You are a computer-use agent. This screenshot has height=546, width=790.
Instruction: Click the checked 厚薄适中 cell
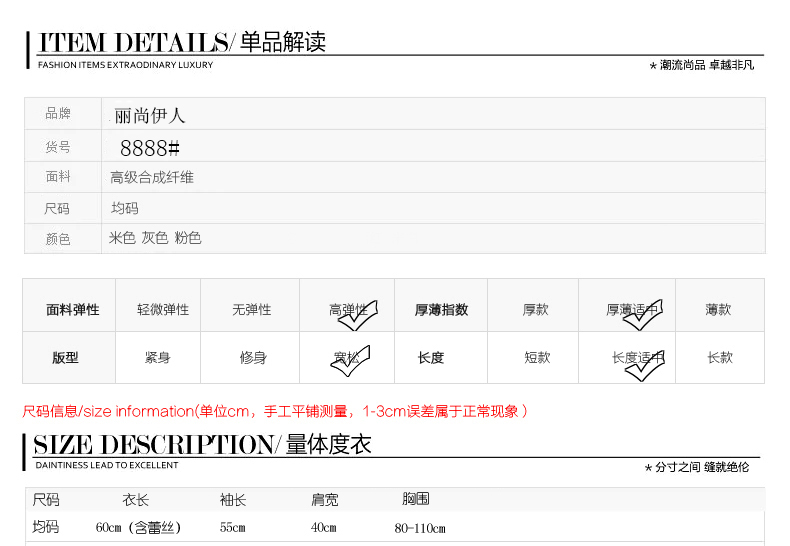point(627,305)
